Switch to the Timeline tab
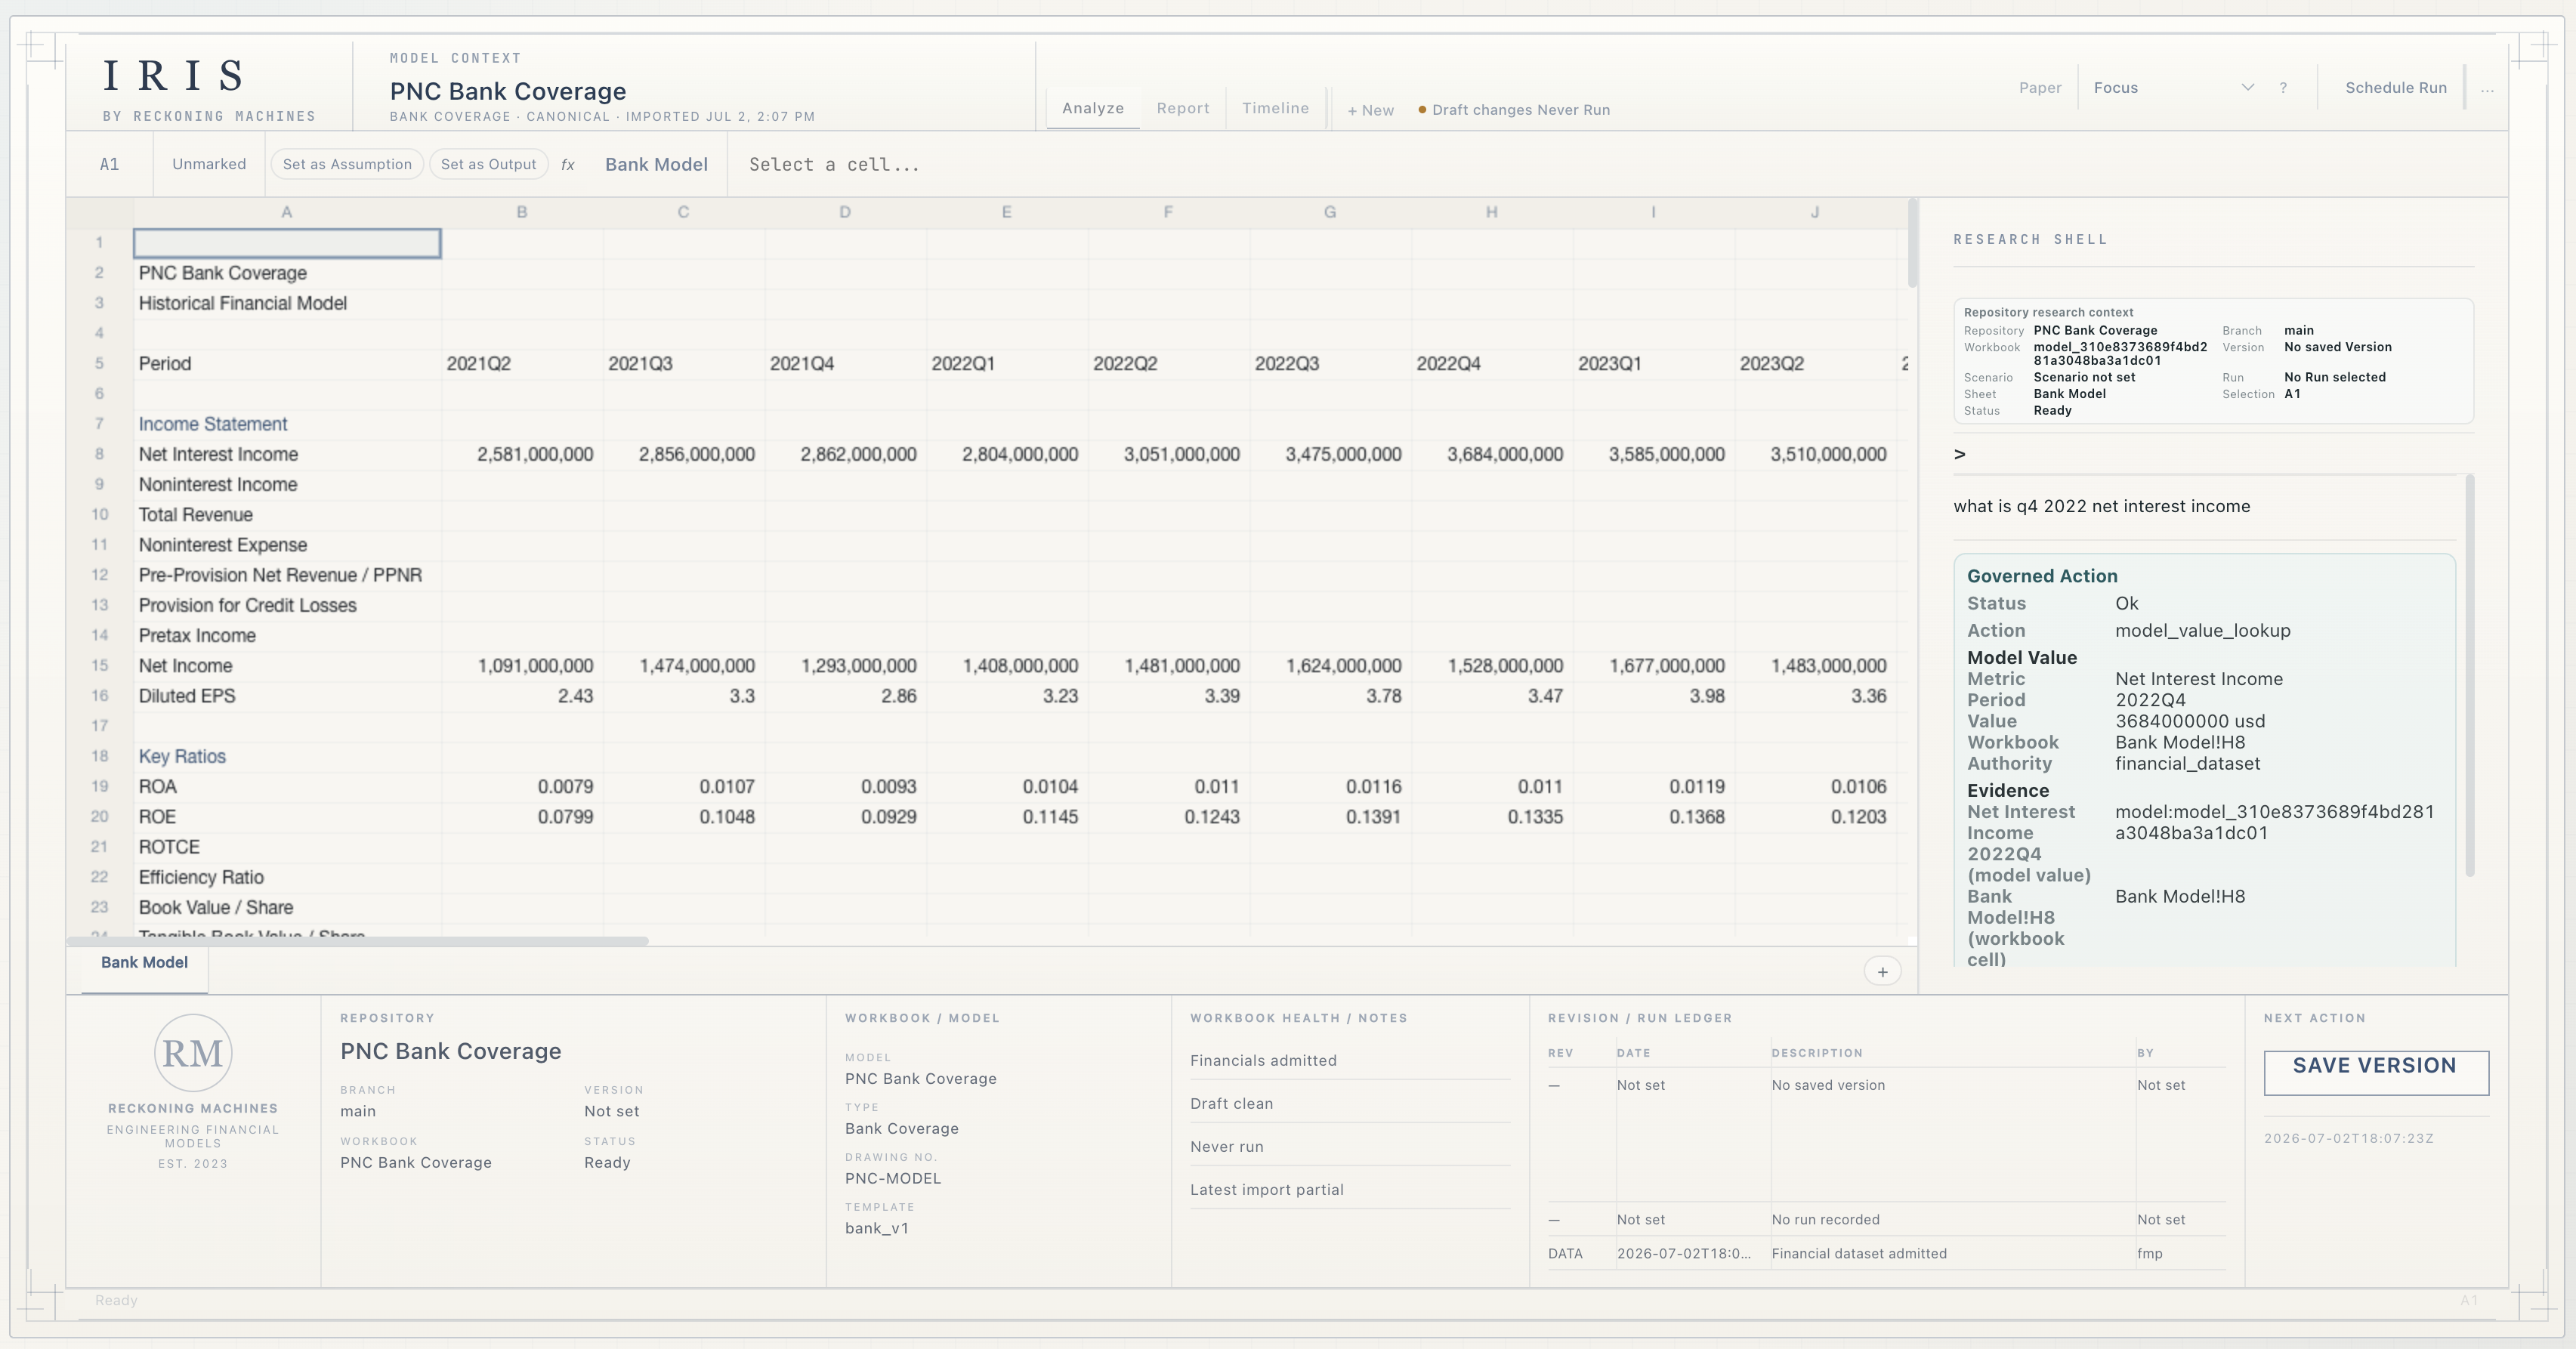The image size is (2576, 1349). tap(1275, 108)
